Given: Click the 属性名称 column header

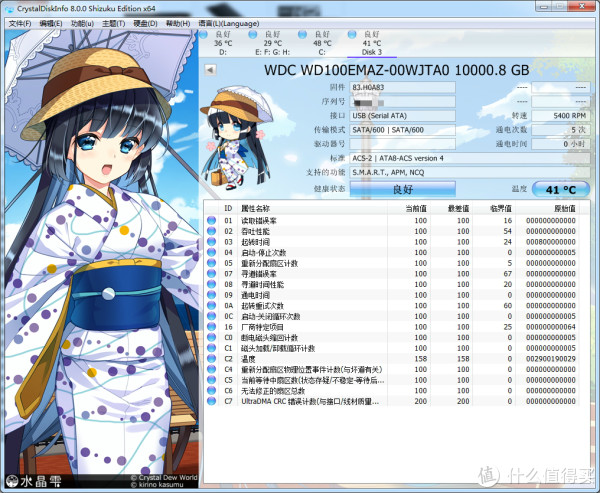Looking at the screenshot, I should [x=312, y=208].
